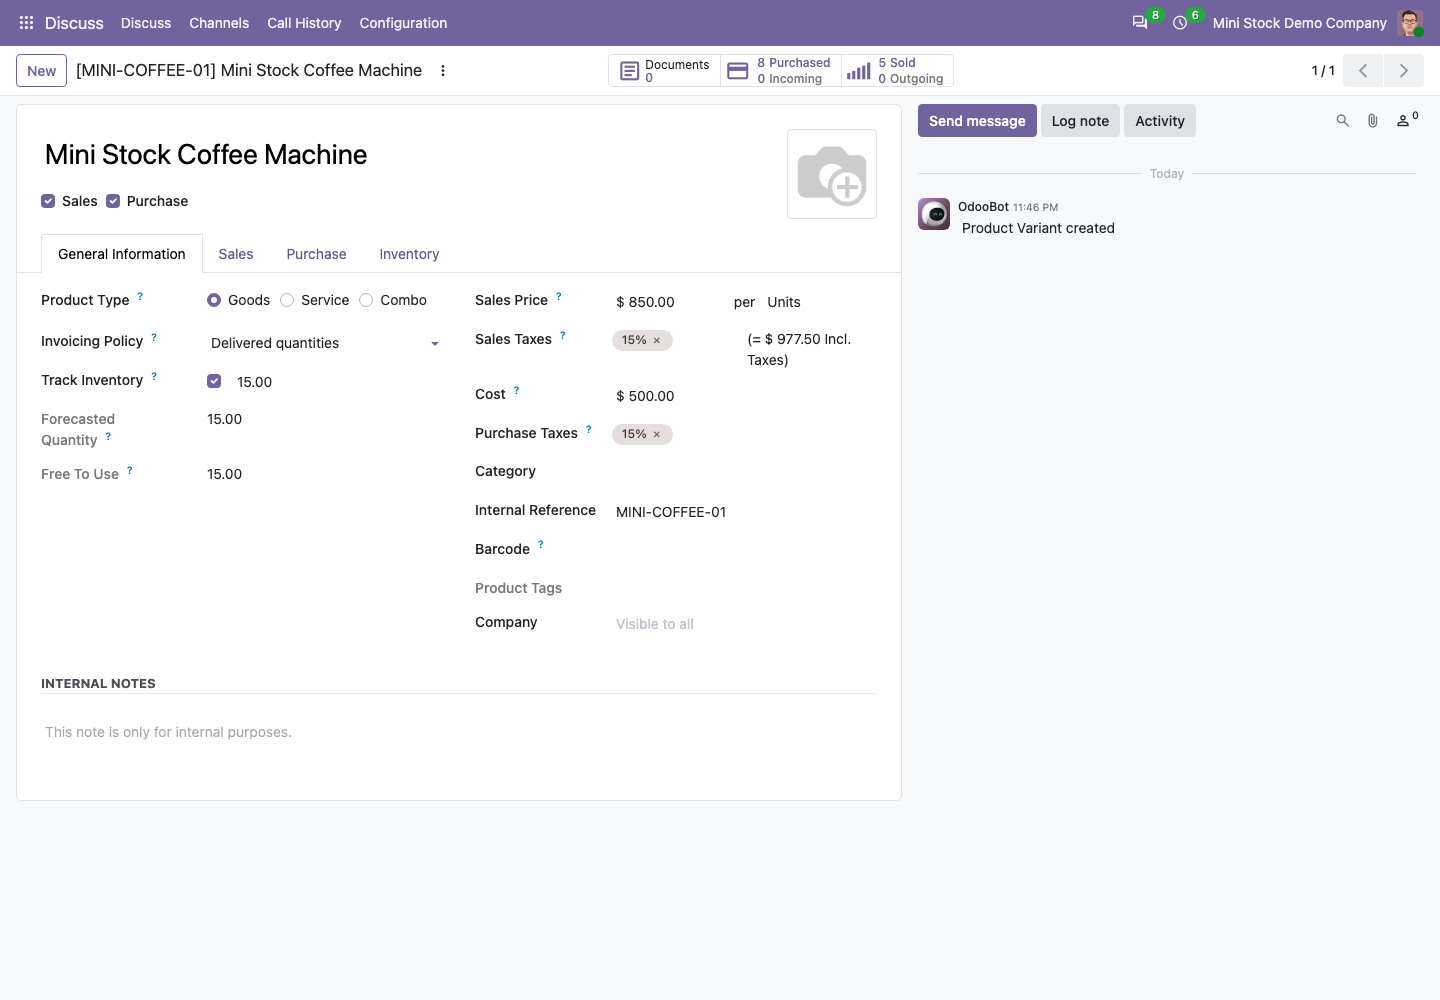Click the OdooBot avatar in chatter
Viewport: 1440px width, 1000px height.
coord(934,214)
